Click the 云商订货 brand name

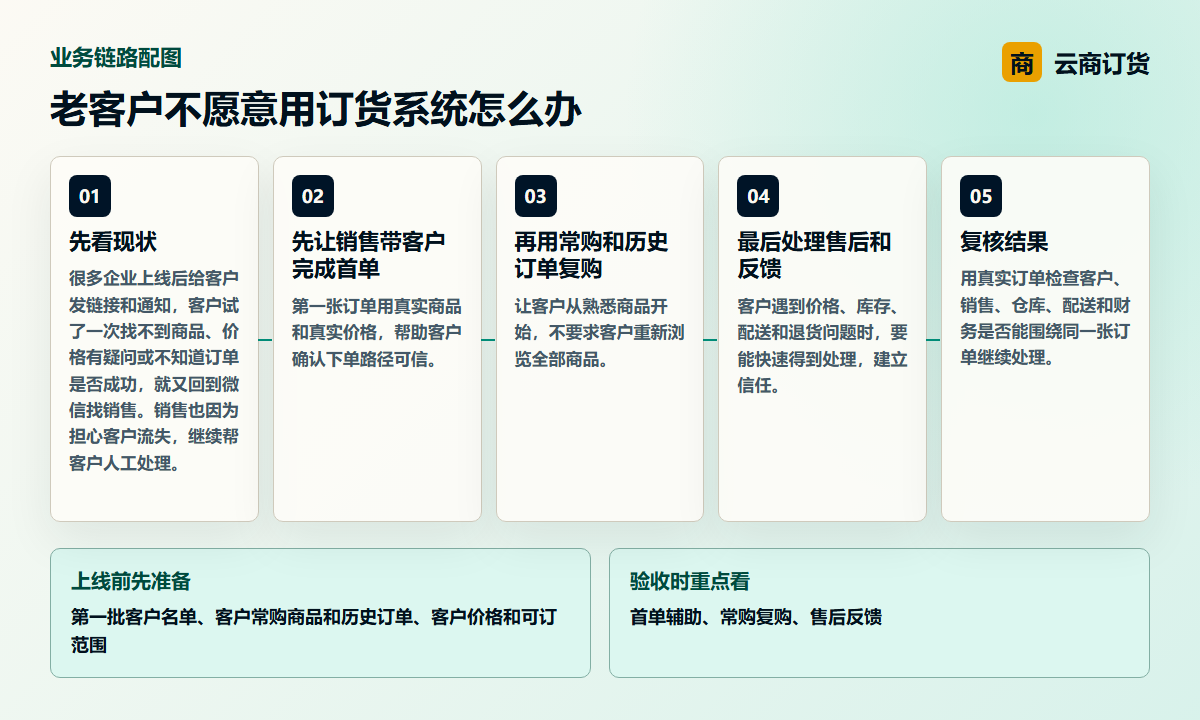pyautogui.click(x=1102, y=63)
